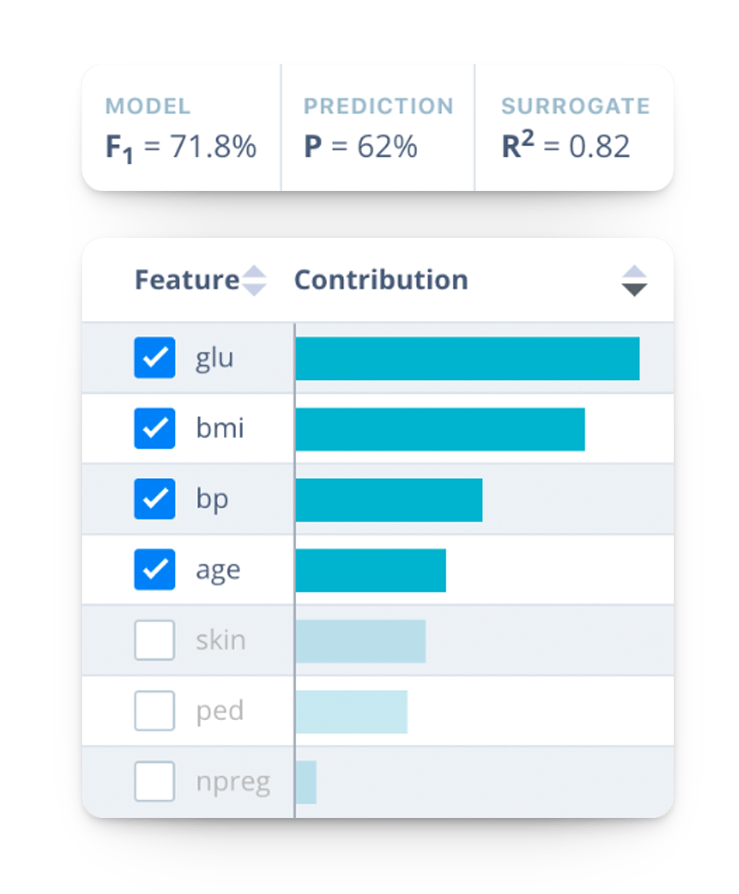Sort by Contribution using its sort arrows
This screenshot has height=894, width=739.
[x=634, y=281]
